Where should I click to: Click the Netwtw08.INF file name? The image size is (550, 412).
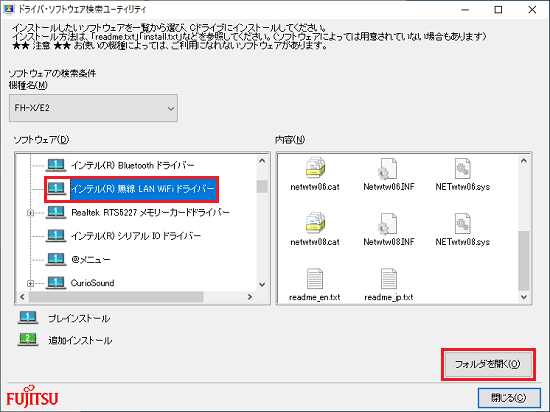[389, 242]
